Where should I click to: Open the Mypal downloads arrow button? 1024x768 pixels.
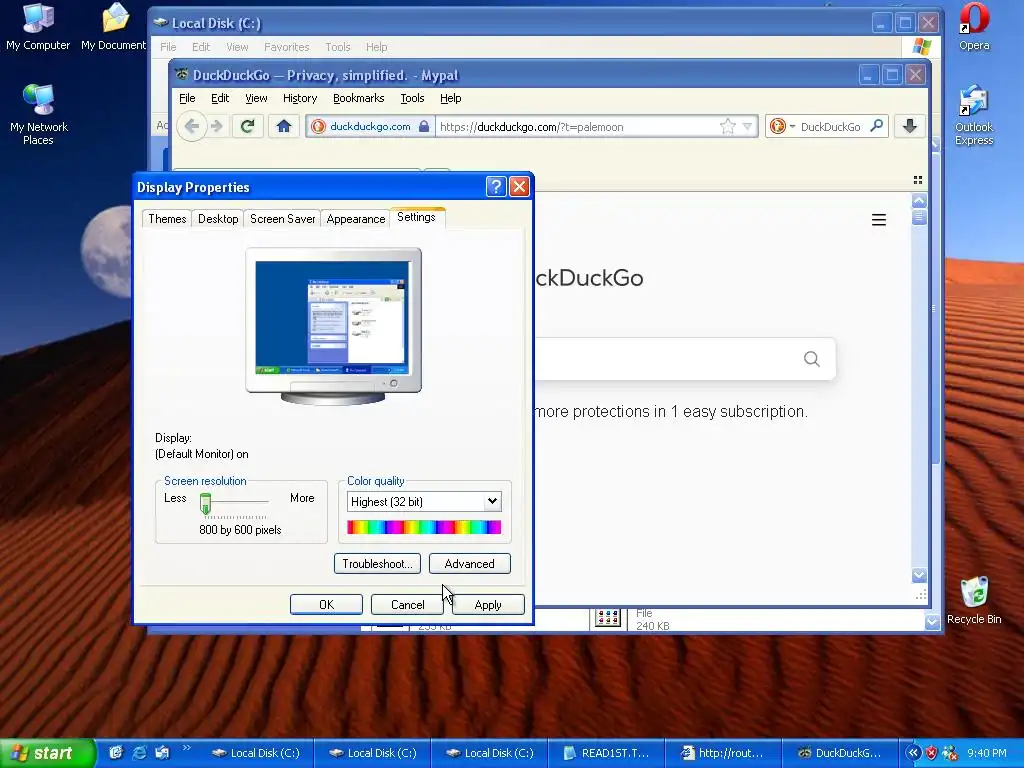[x=910, y=126]
